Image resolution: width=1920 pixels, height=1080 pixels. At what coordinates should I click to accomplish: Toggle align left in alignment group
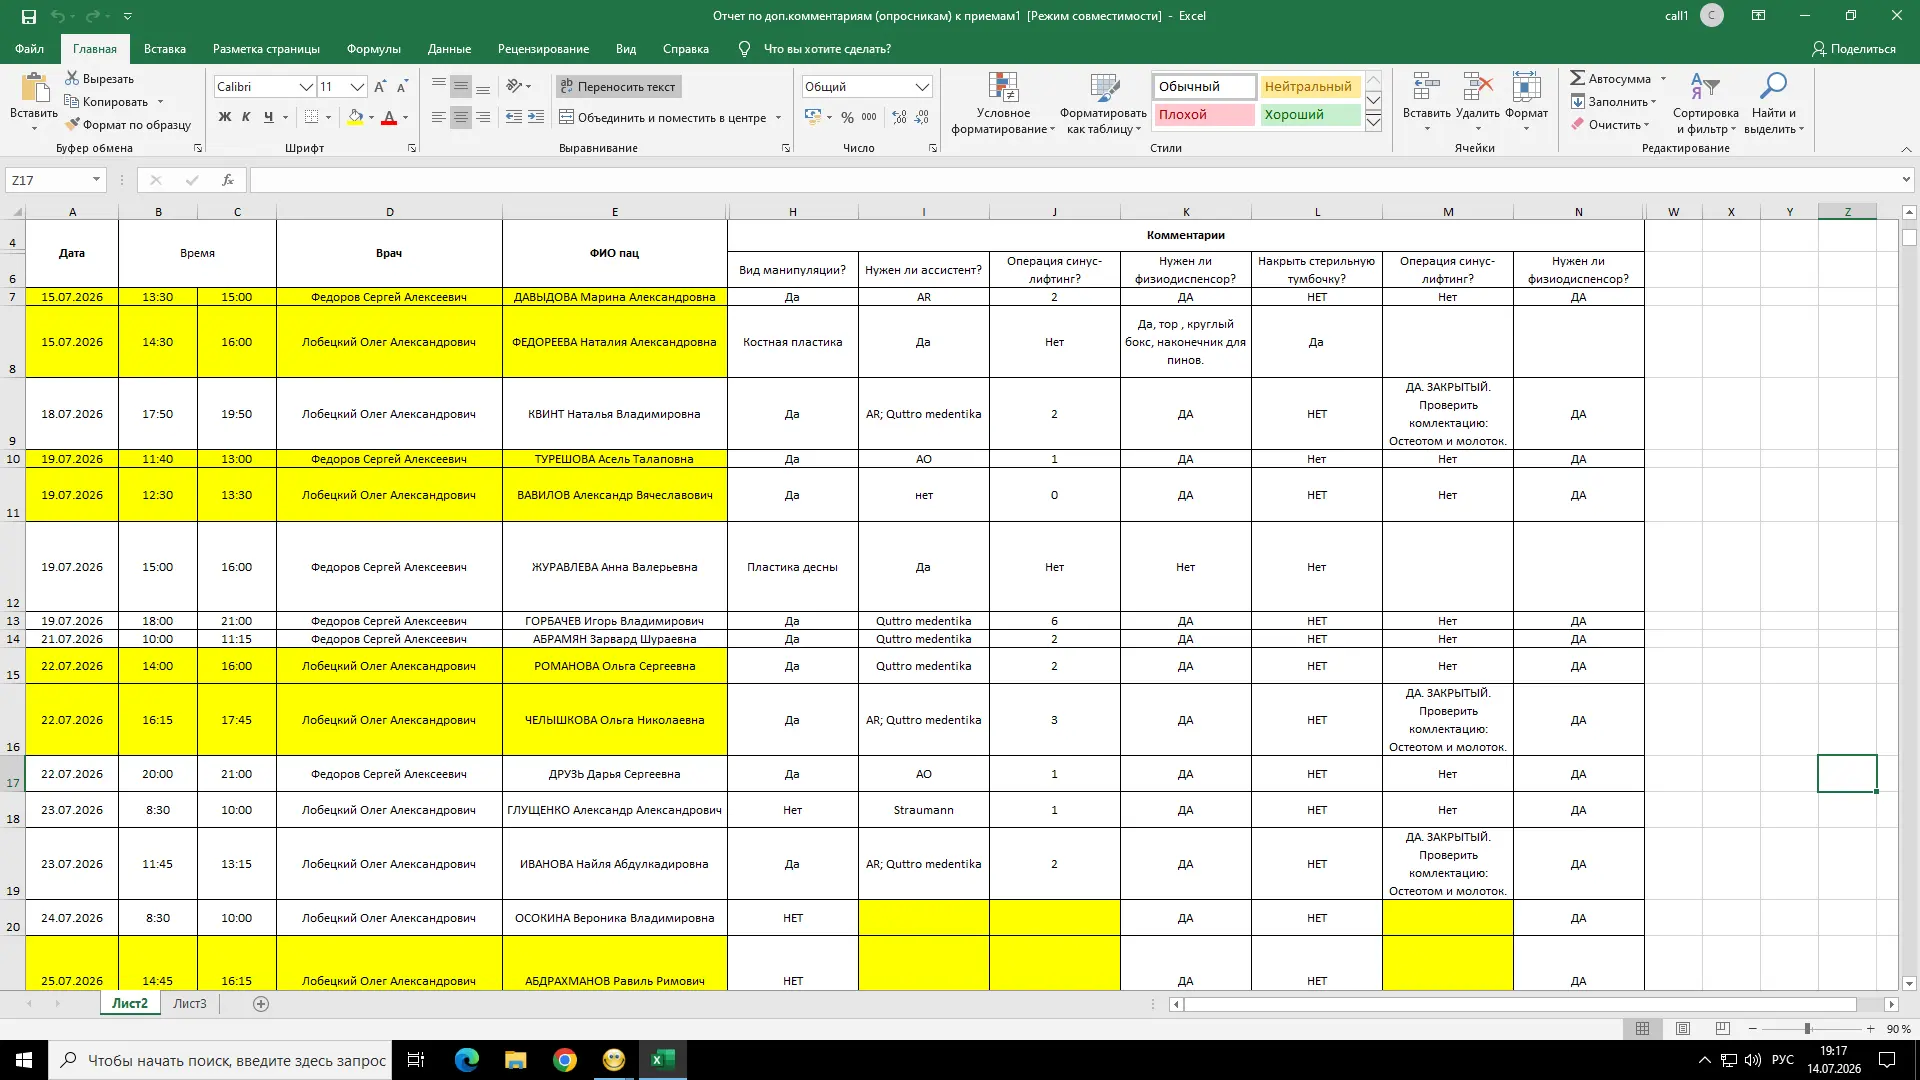(438, 117)
